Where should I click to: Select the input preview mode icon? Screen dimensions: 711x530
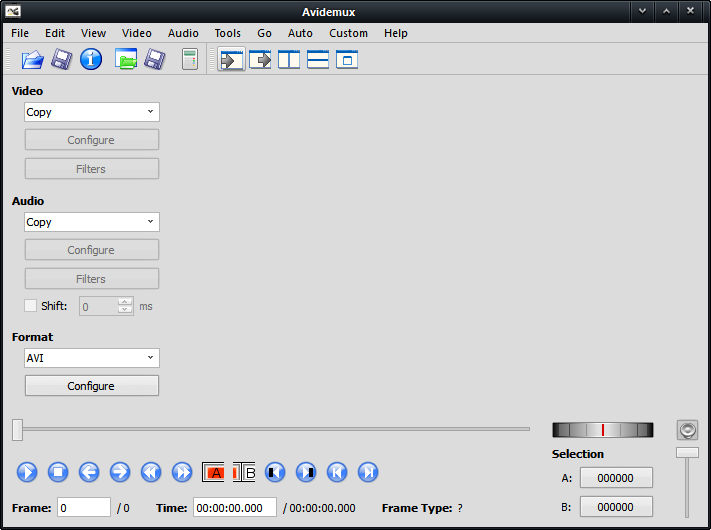(x=231, y=59)
